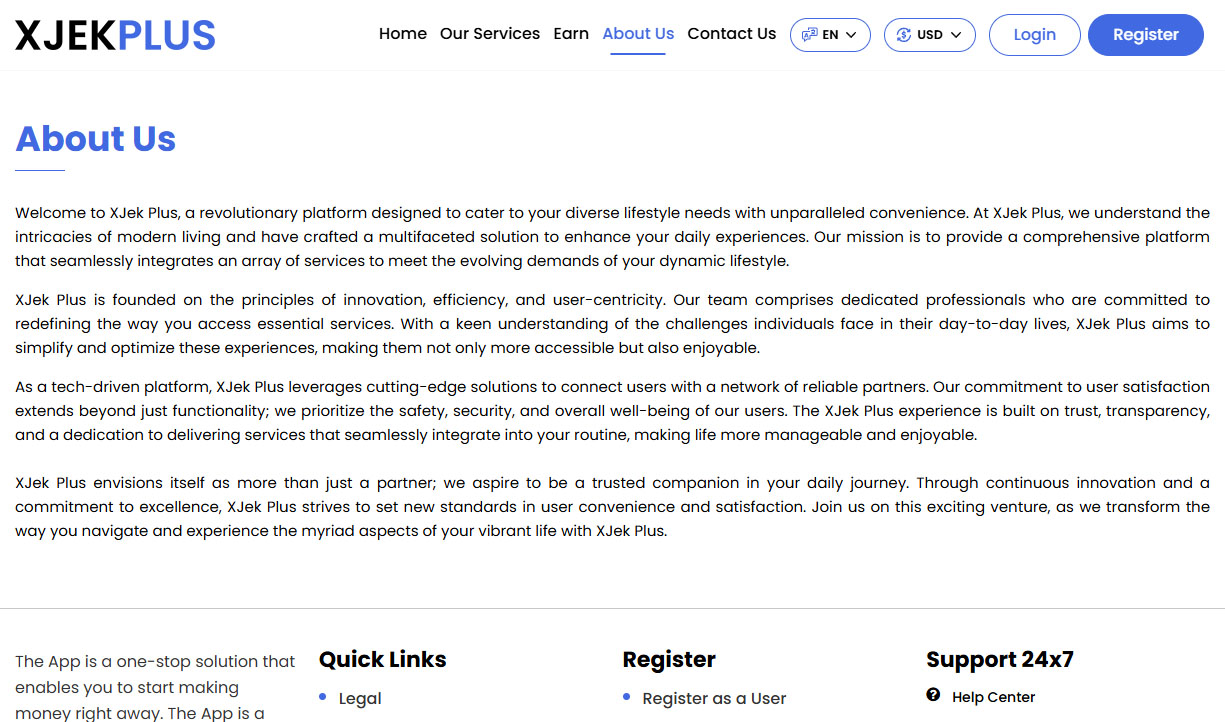Click the translation icon inside the EN selector
Viewport: 1225px width, 722px height.
tap(812, 34)
